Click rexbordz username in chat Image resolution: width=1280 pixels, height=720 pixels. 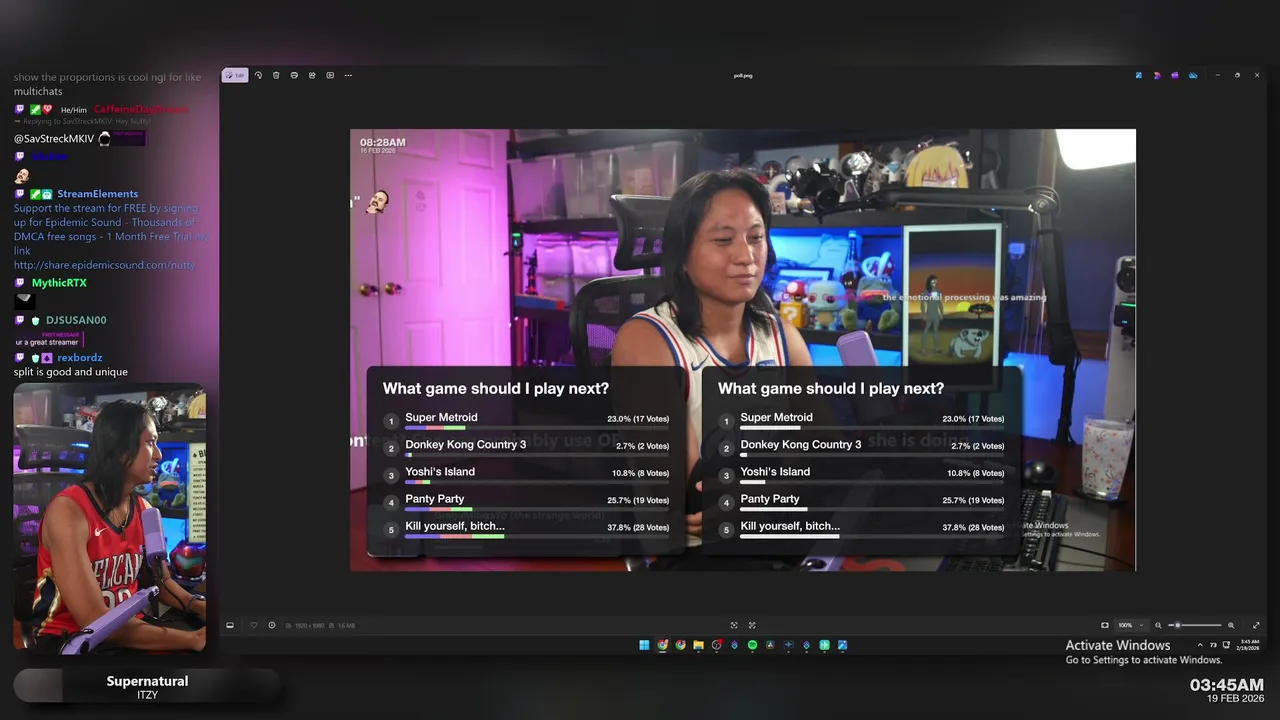coord(80,357)
